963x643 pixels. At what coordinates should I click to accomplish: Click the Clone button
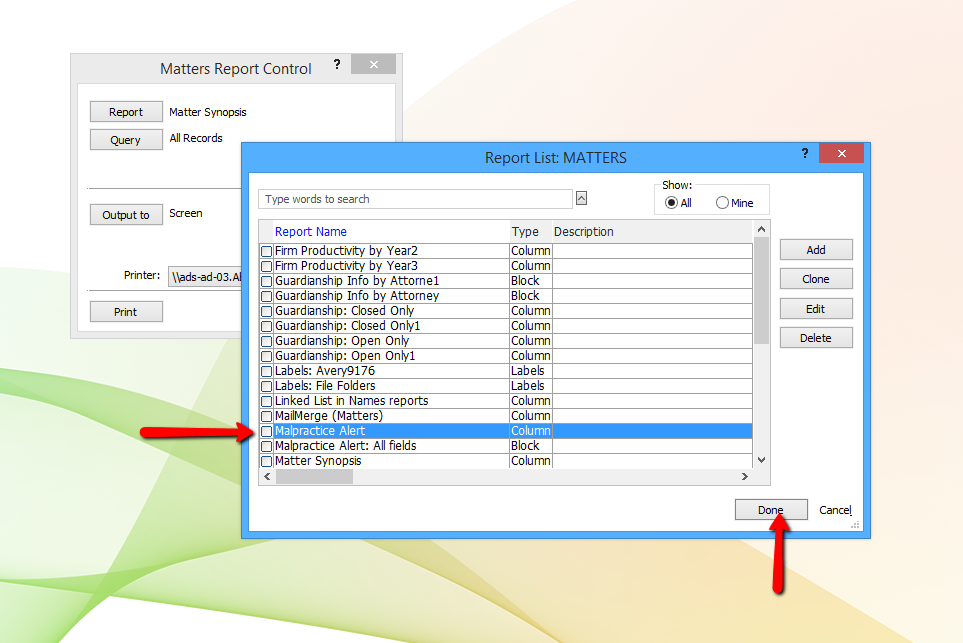click(x=816, y=279)
